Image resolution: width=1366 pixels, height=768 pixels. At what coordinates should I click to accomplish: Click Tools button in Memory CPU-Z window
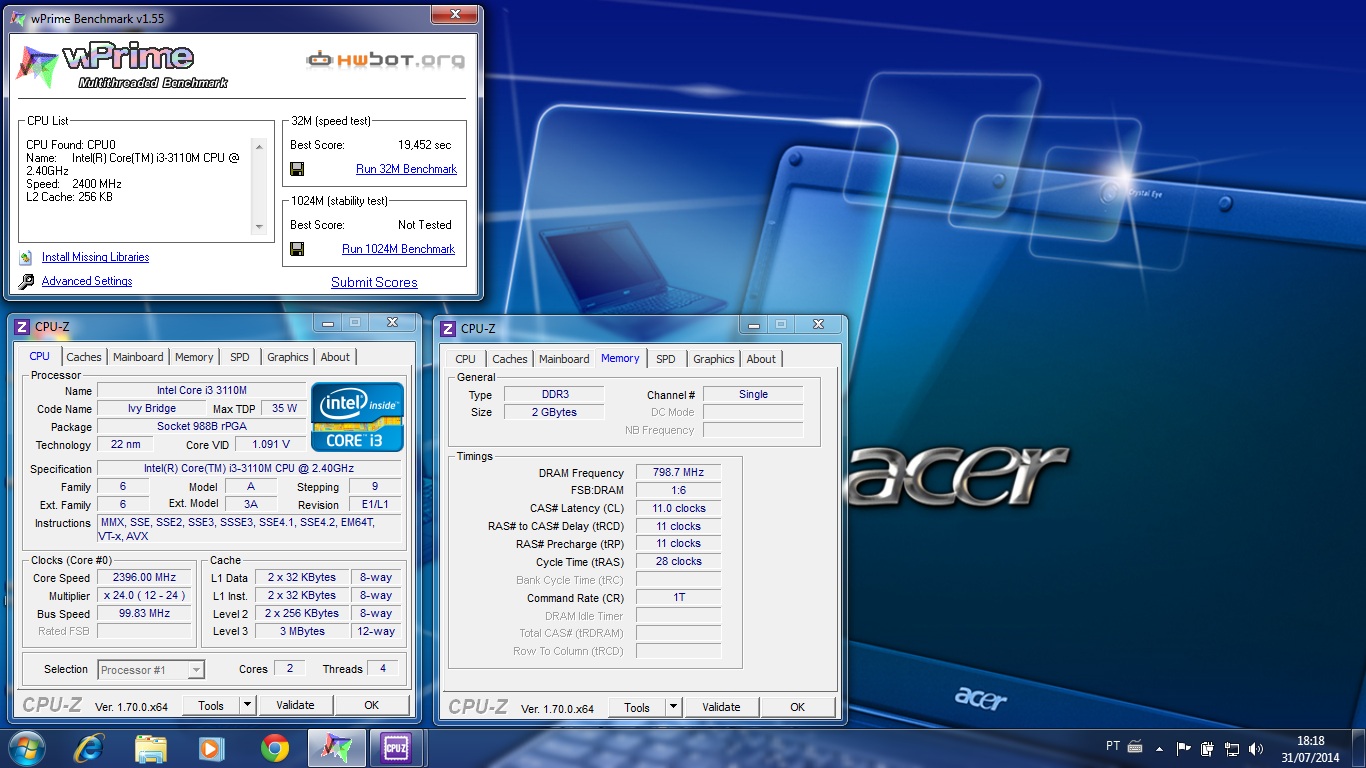[x=637, y=707]
